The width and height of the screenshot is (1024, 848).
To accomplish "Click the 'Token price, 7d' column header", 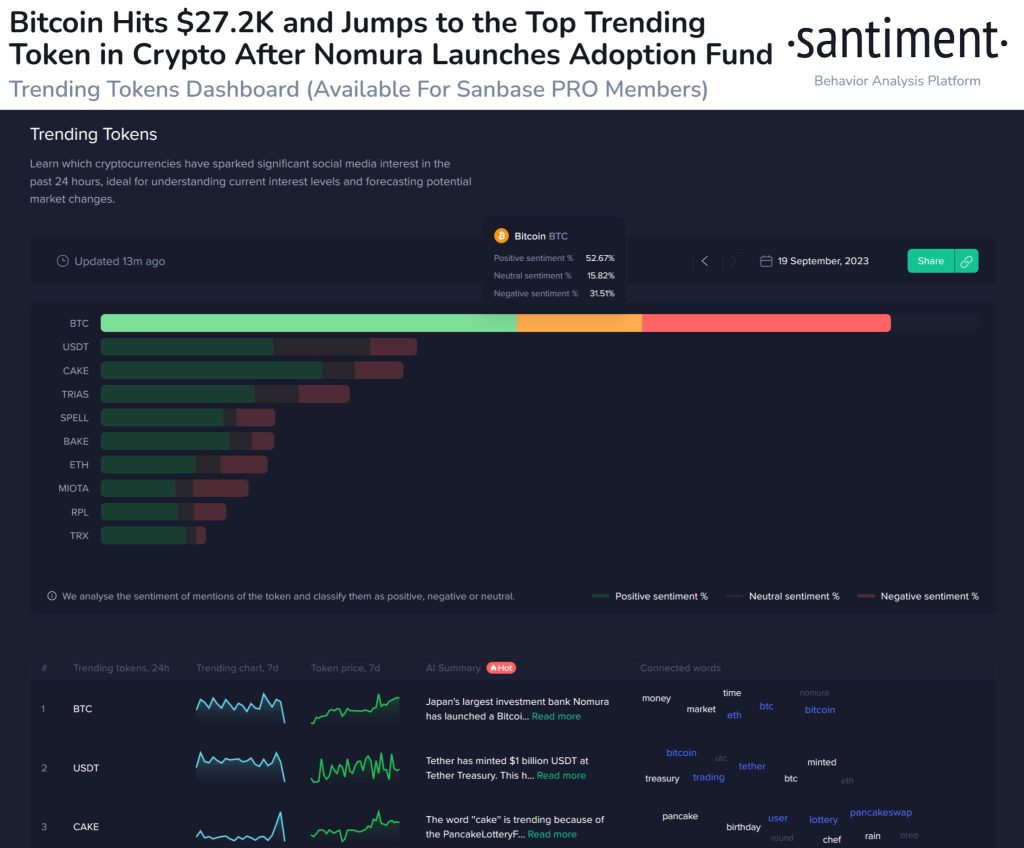I will [x=345, y=668].
